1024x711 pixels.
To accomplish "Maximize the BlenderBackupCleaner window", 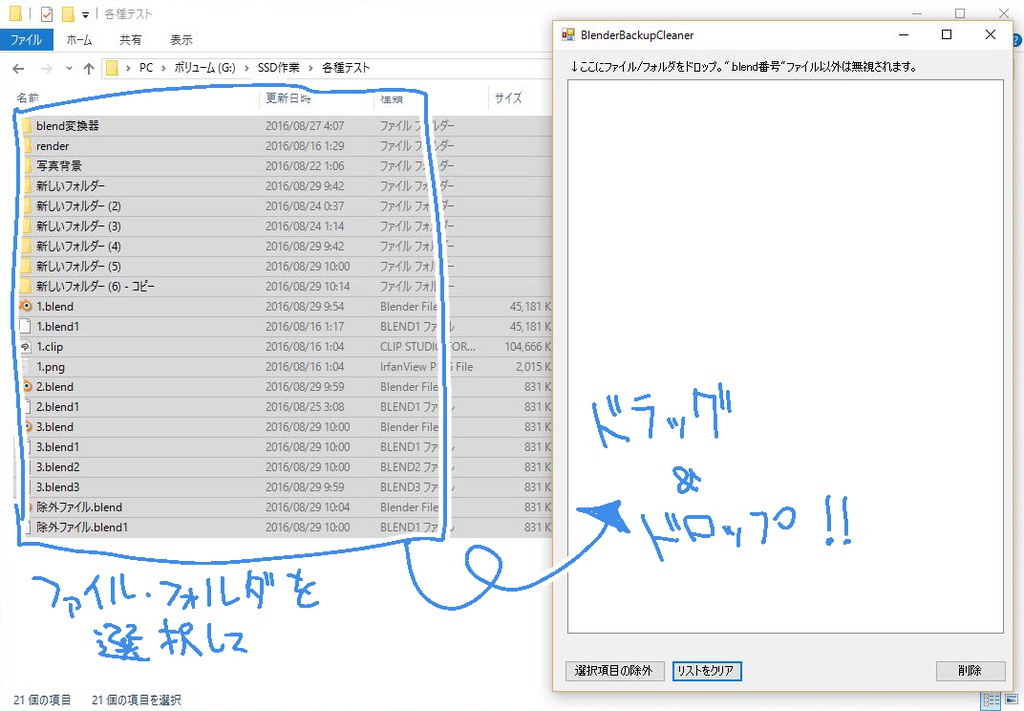I will pyautogui.click(x=946, y=35).
